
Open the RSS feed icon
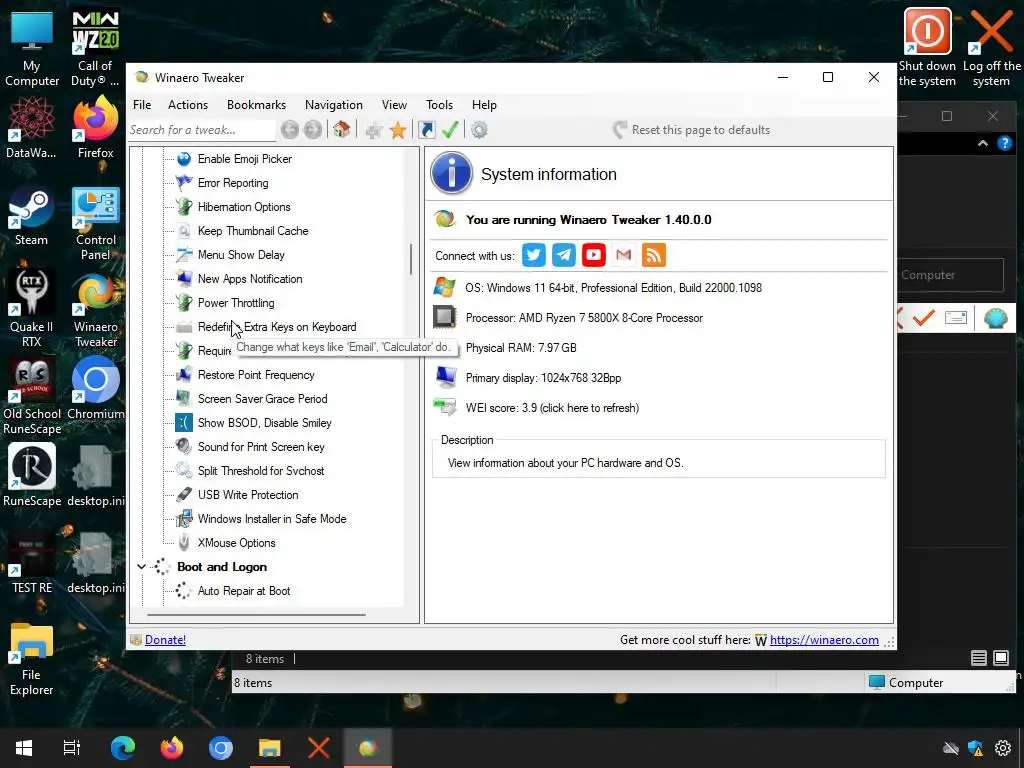[x=654, y=255]
